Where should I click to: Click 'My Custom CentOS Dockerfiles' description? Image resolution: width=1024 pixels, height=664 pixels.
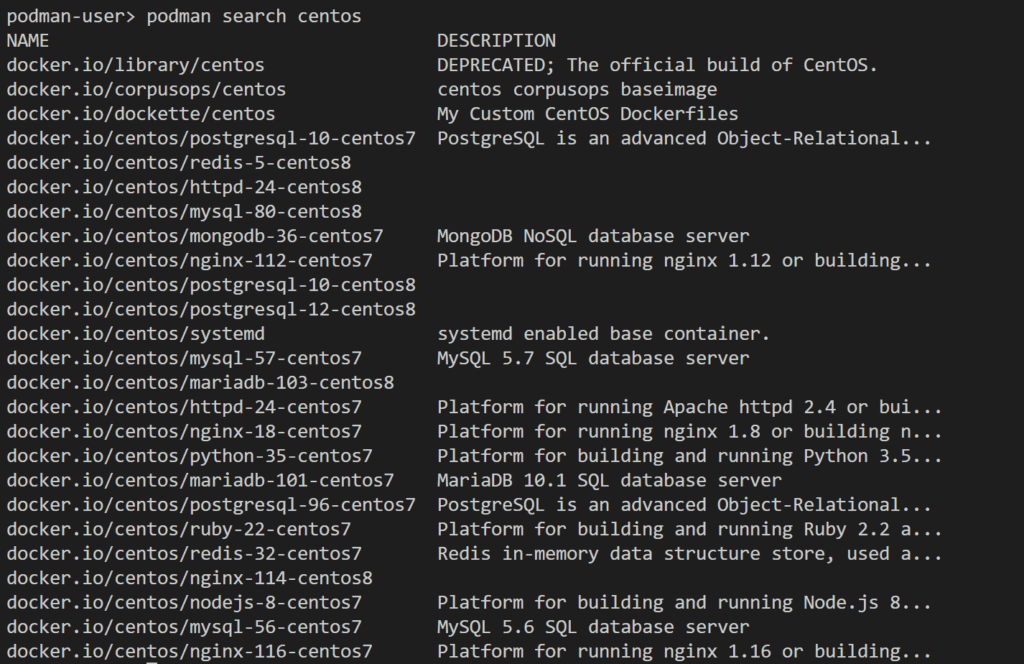588,114
